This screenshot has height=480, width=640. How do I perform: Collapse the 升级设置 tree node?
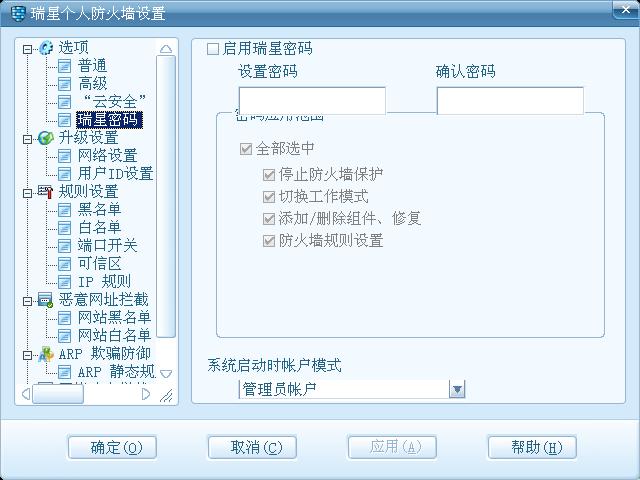pos(27,140)
